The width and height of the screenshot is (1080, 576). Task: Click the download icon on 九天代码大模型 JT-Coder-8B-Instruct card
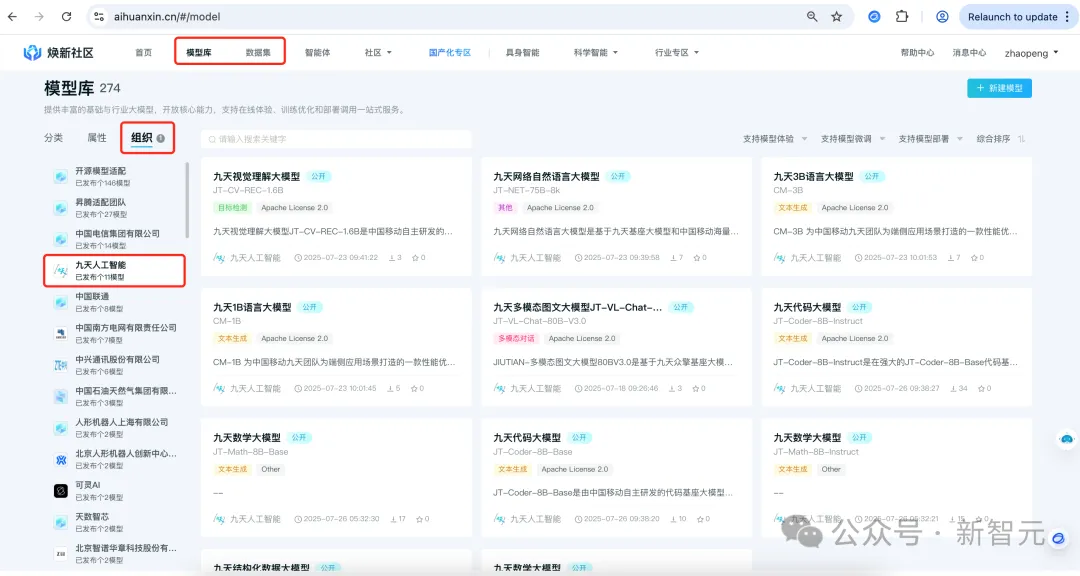pyautogui.click(x=954, y=389)
